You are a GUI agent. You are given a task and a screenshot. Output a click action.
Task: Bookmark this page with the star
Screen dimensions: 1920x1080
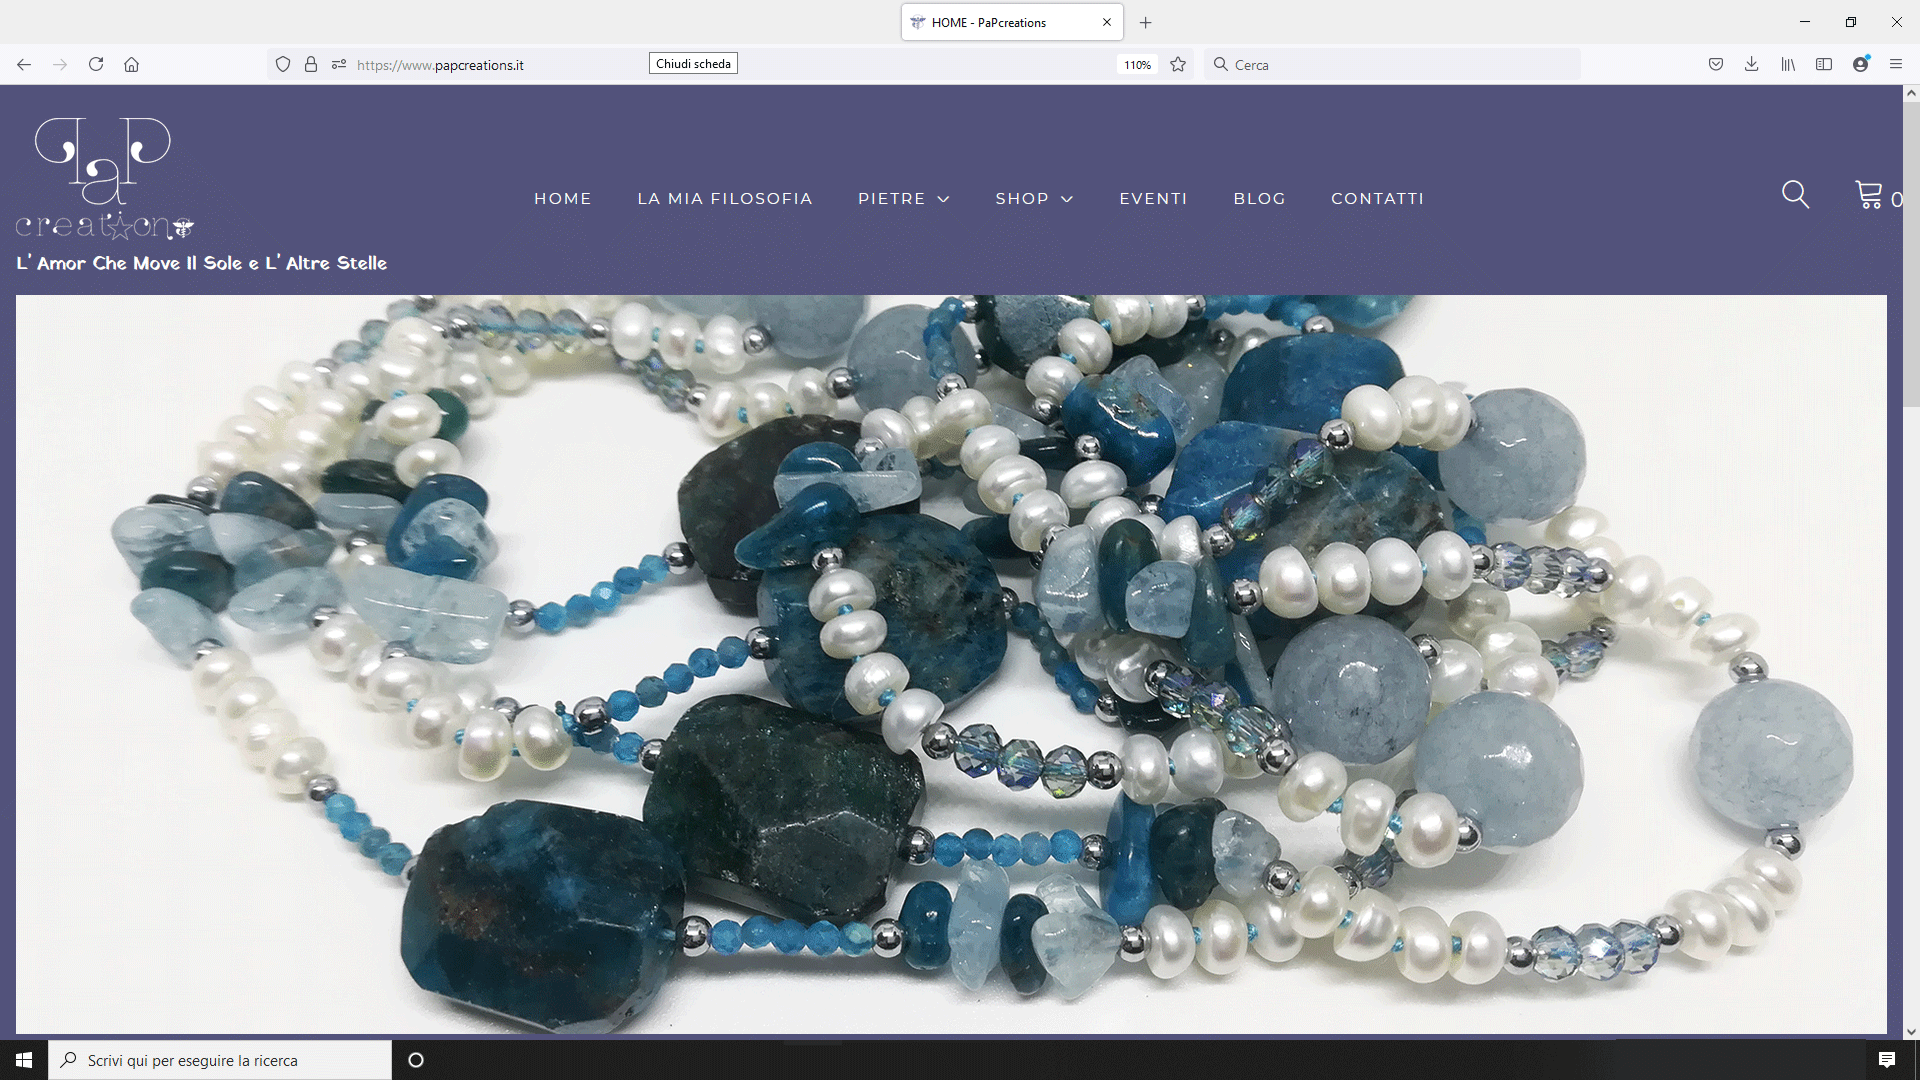tap(1178, 65)
